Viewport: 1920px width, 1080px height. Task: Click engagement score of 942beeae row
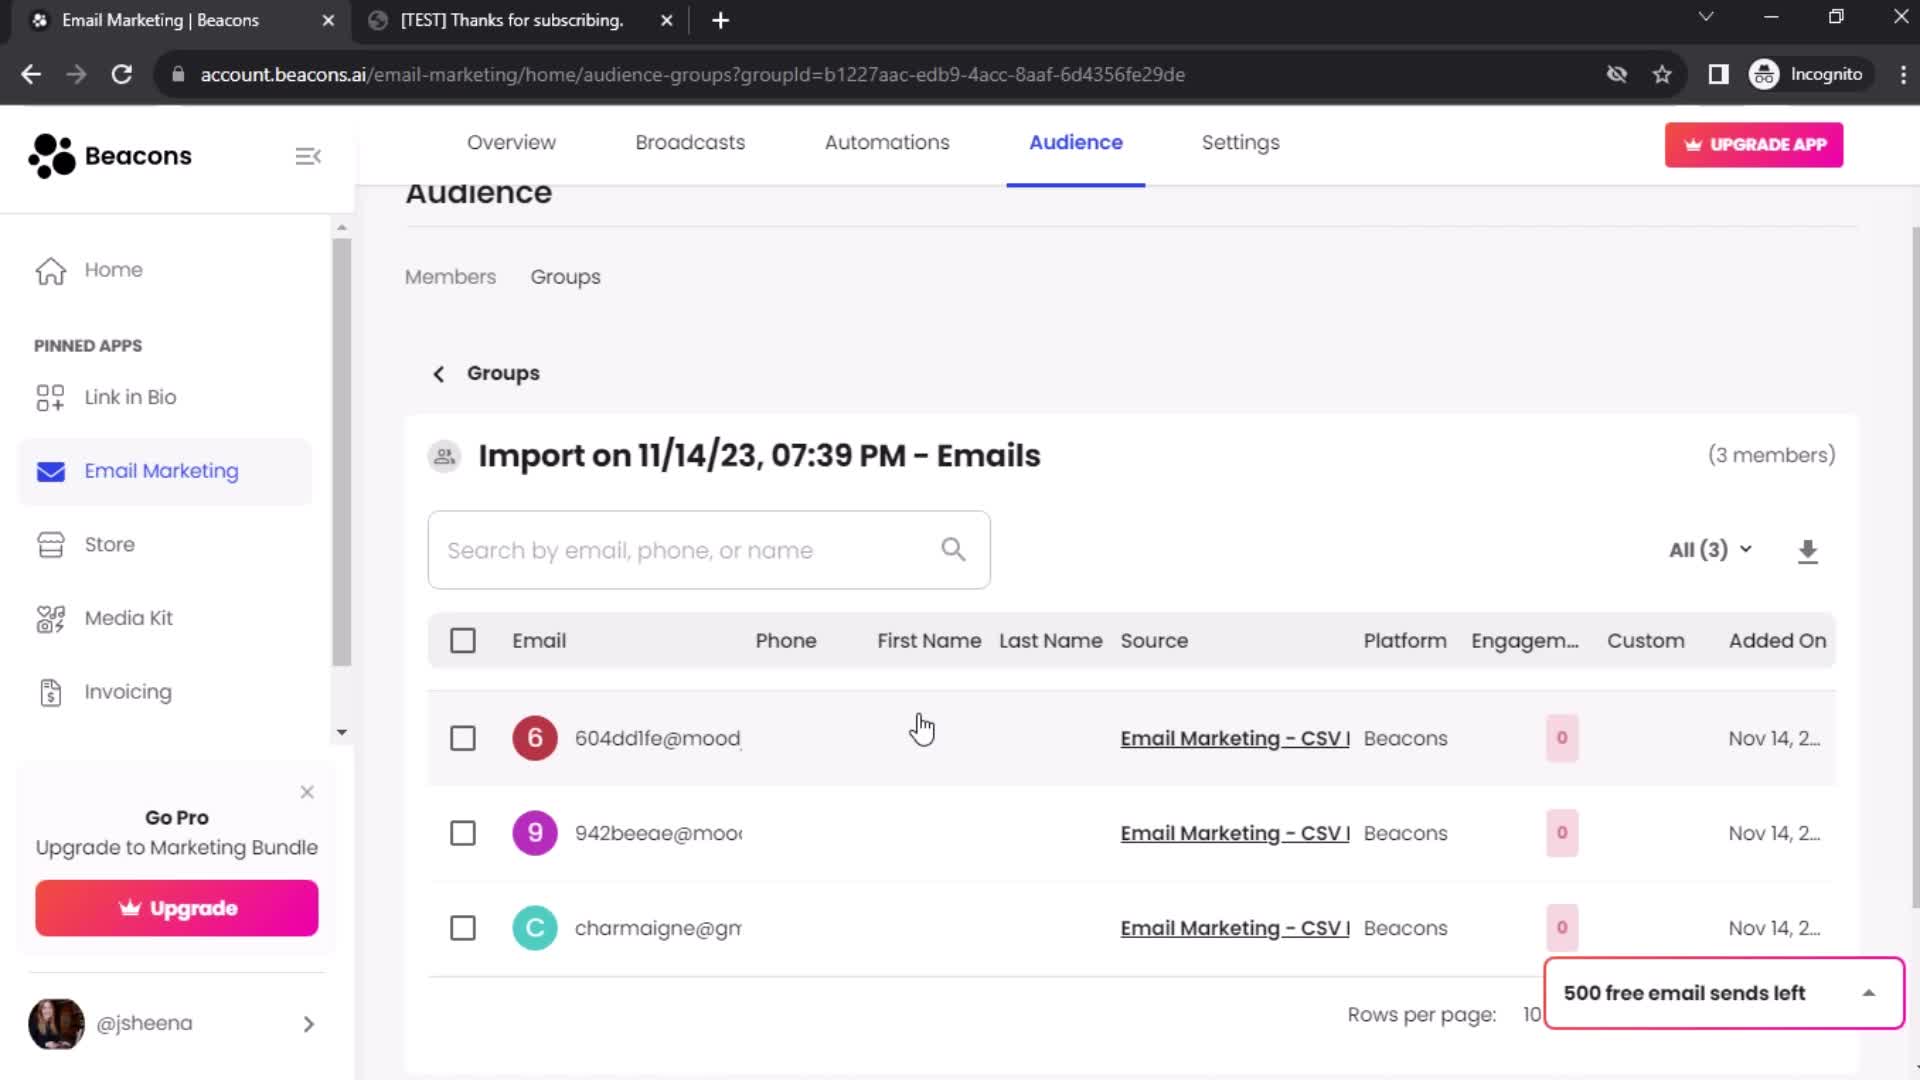pyautogui.click(x=1562, y=833)
